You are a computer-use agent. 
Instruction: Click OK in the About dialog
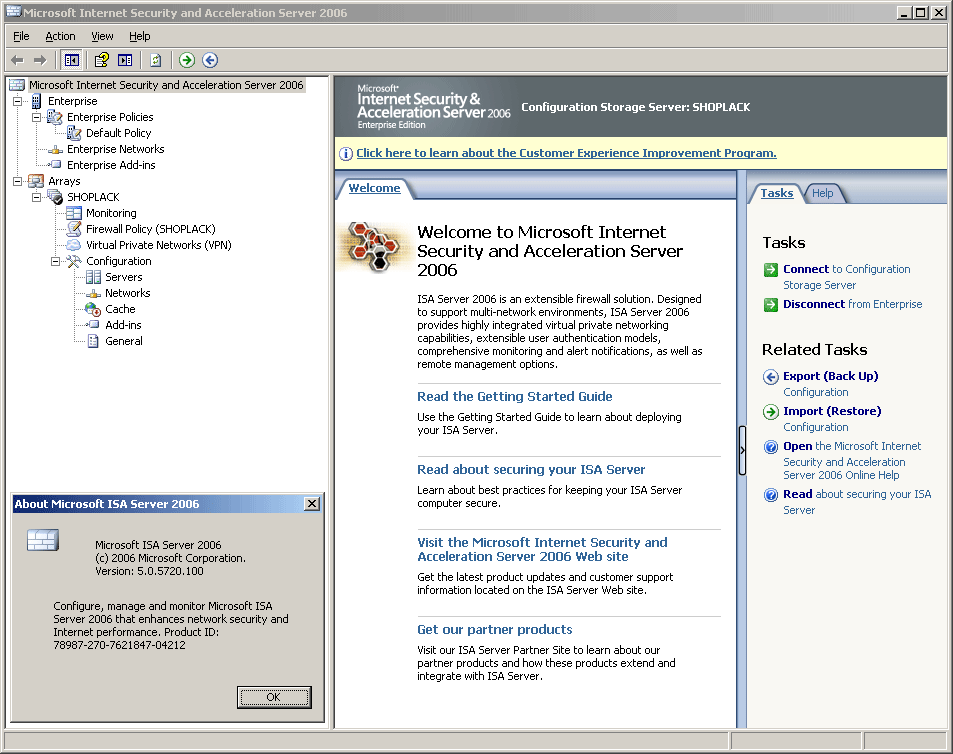(x=274, y=697)
